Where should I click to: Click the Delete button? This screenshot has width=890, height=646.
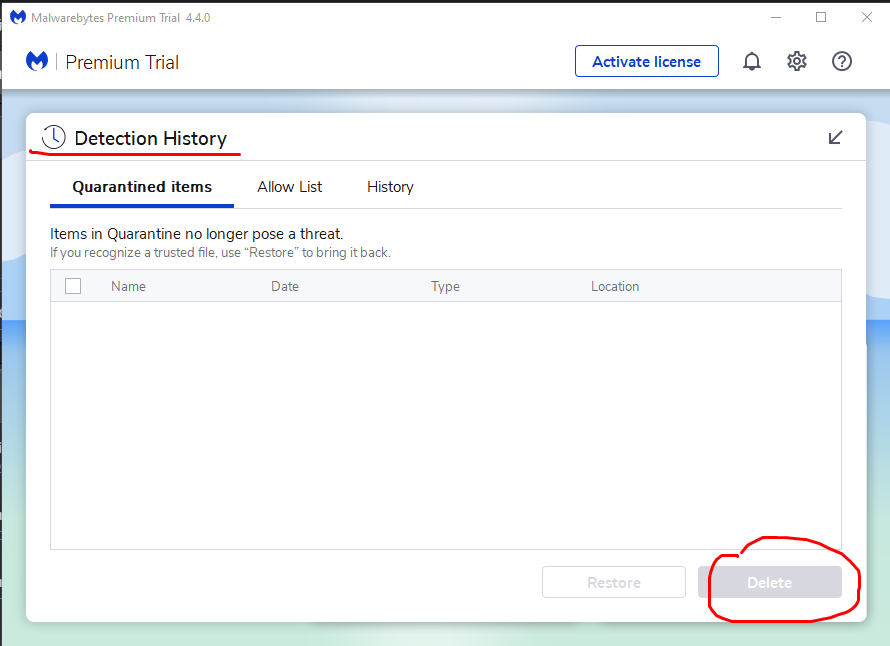coord(770,582)
